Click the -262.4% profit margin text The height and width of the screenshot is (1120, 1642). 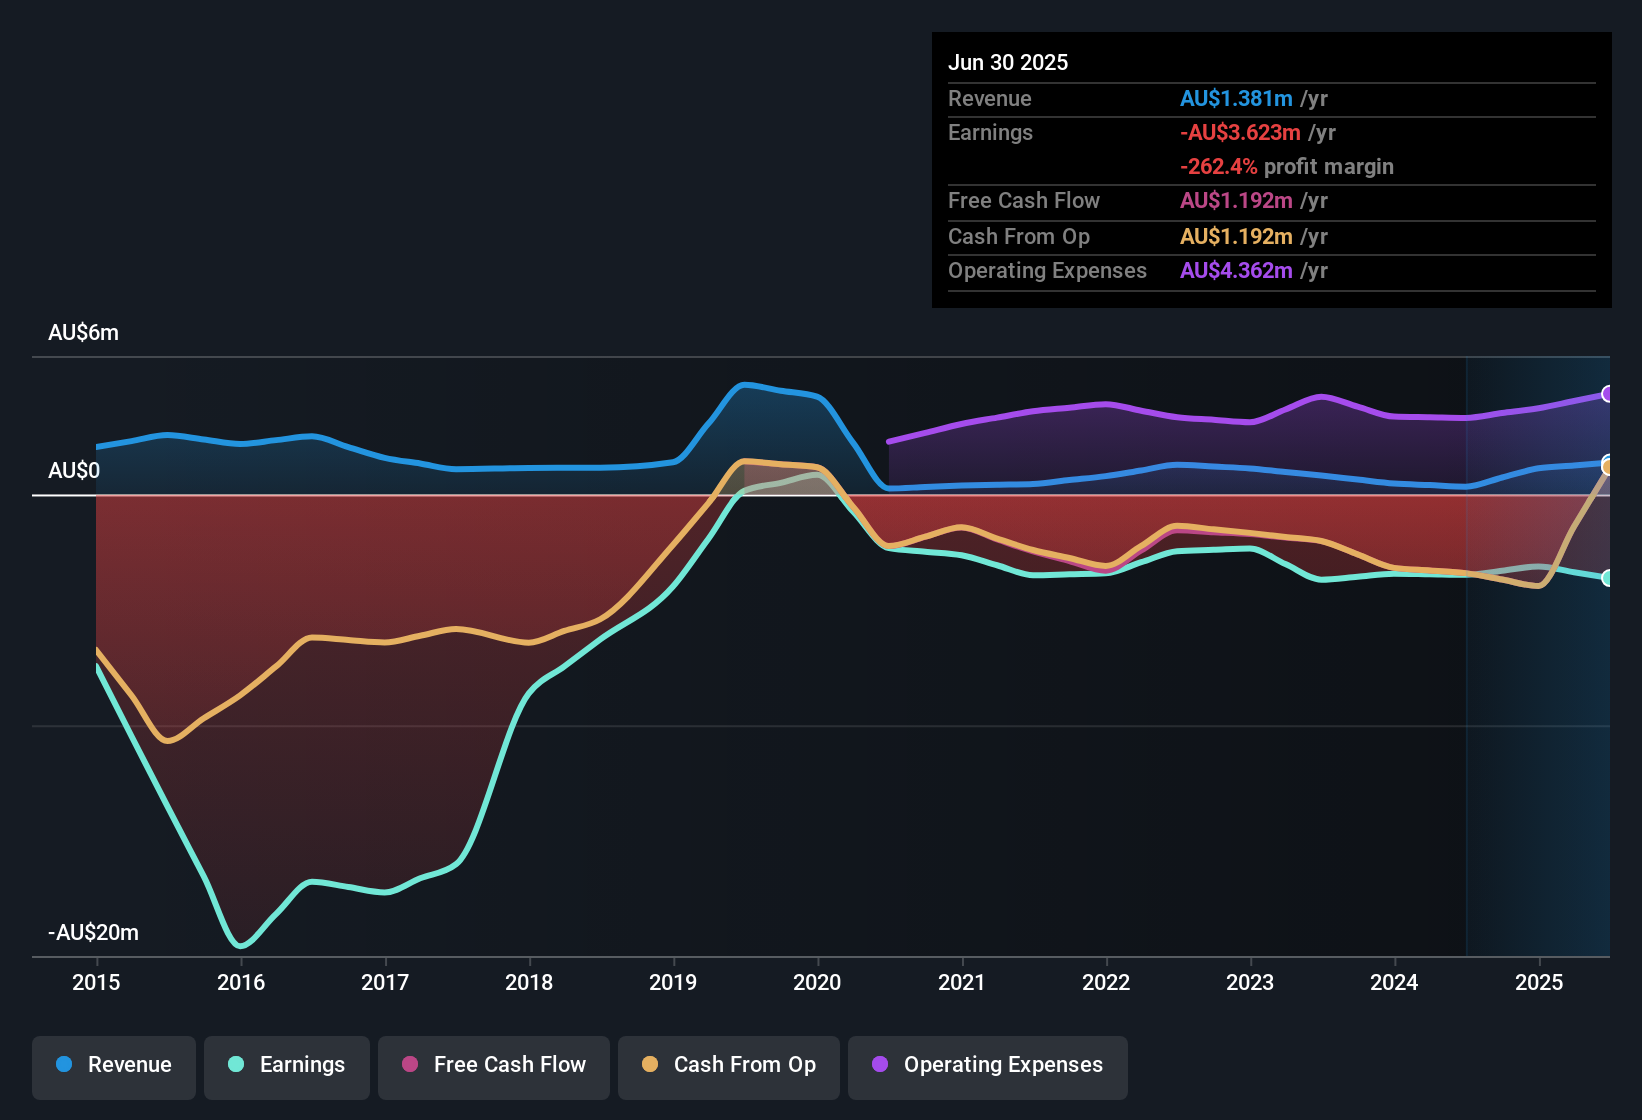pyautogui.click(x=1219, y=166)
